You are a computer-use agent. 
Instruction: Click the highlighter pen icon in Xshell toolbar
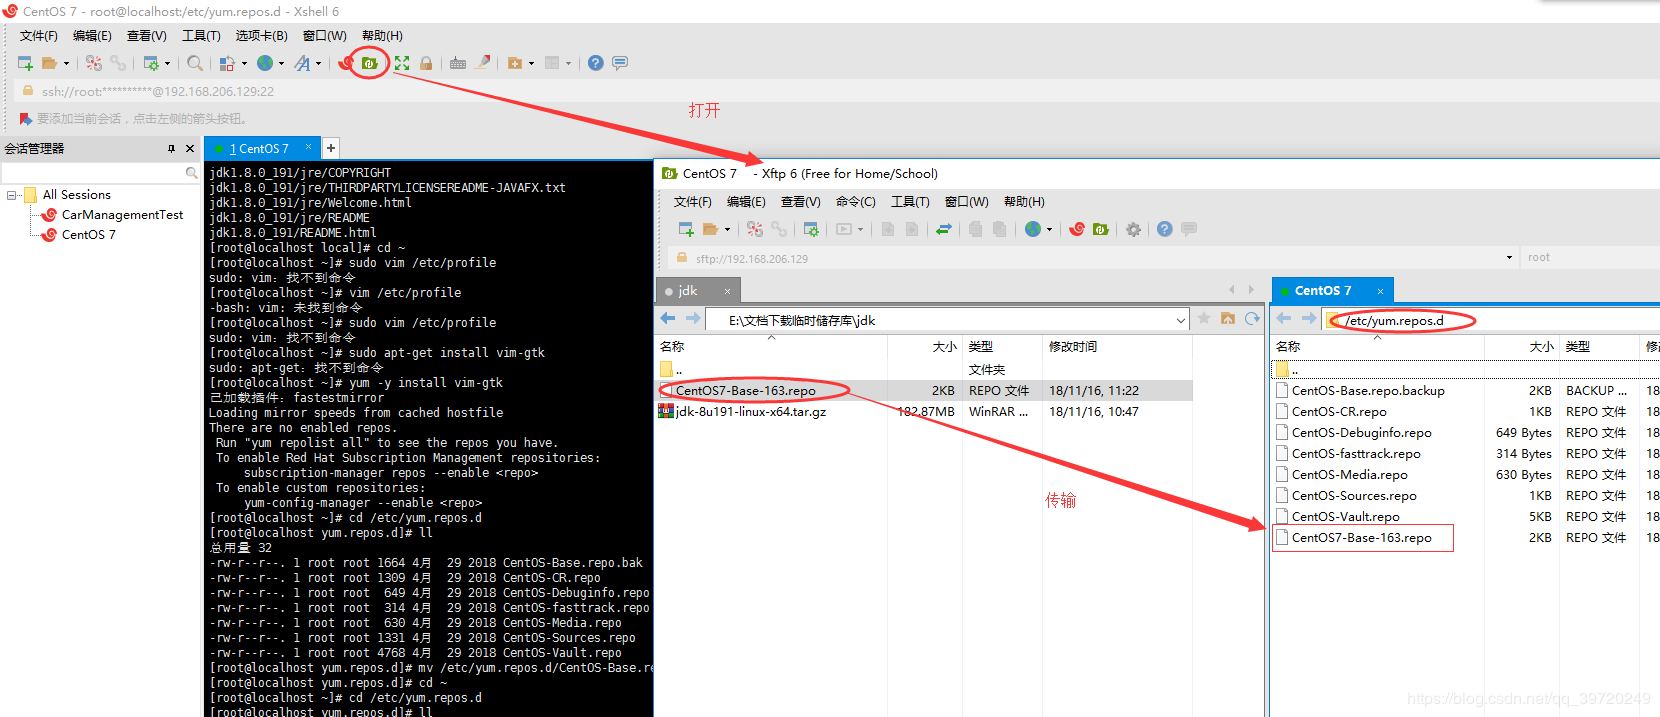click(483, 63)
